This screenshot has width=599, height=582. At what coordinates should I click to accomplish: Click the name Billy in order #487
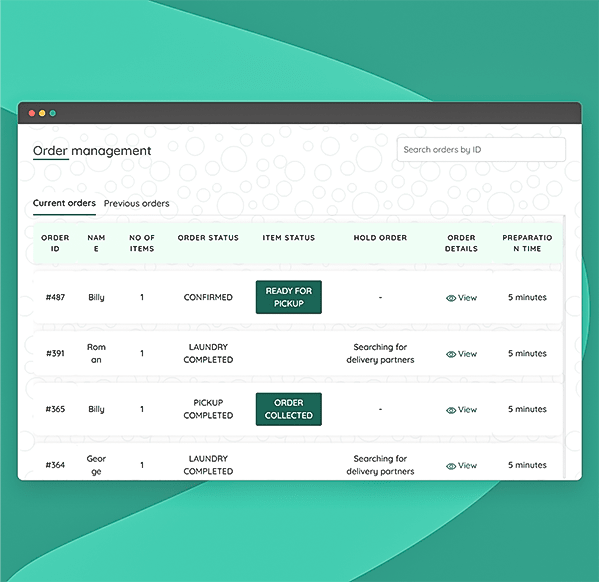point(96,297)
